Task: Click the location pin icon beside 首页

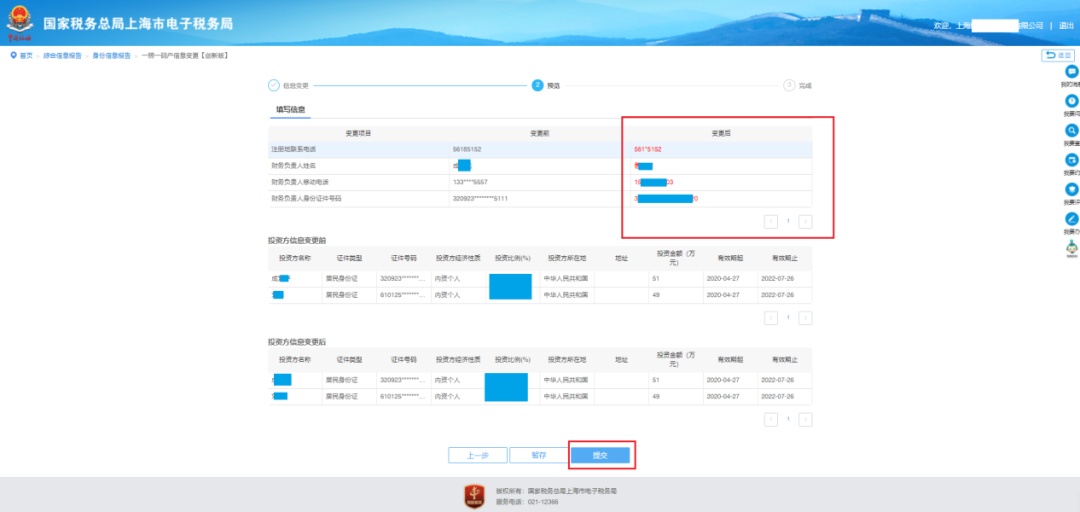Action: coord(13,56)
